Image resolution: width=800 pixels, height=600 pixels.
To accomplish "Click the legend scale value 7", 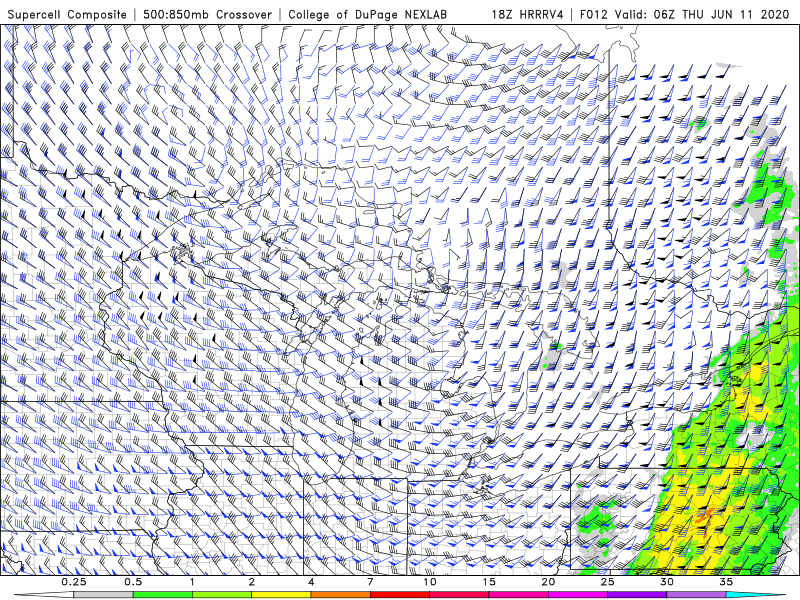I will point(370,582).
